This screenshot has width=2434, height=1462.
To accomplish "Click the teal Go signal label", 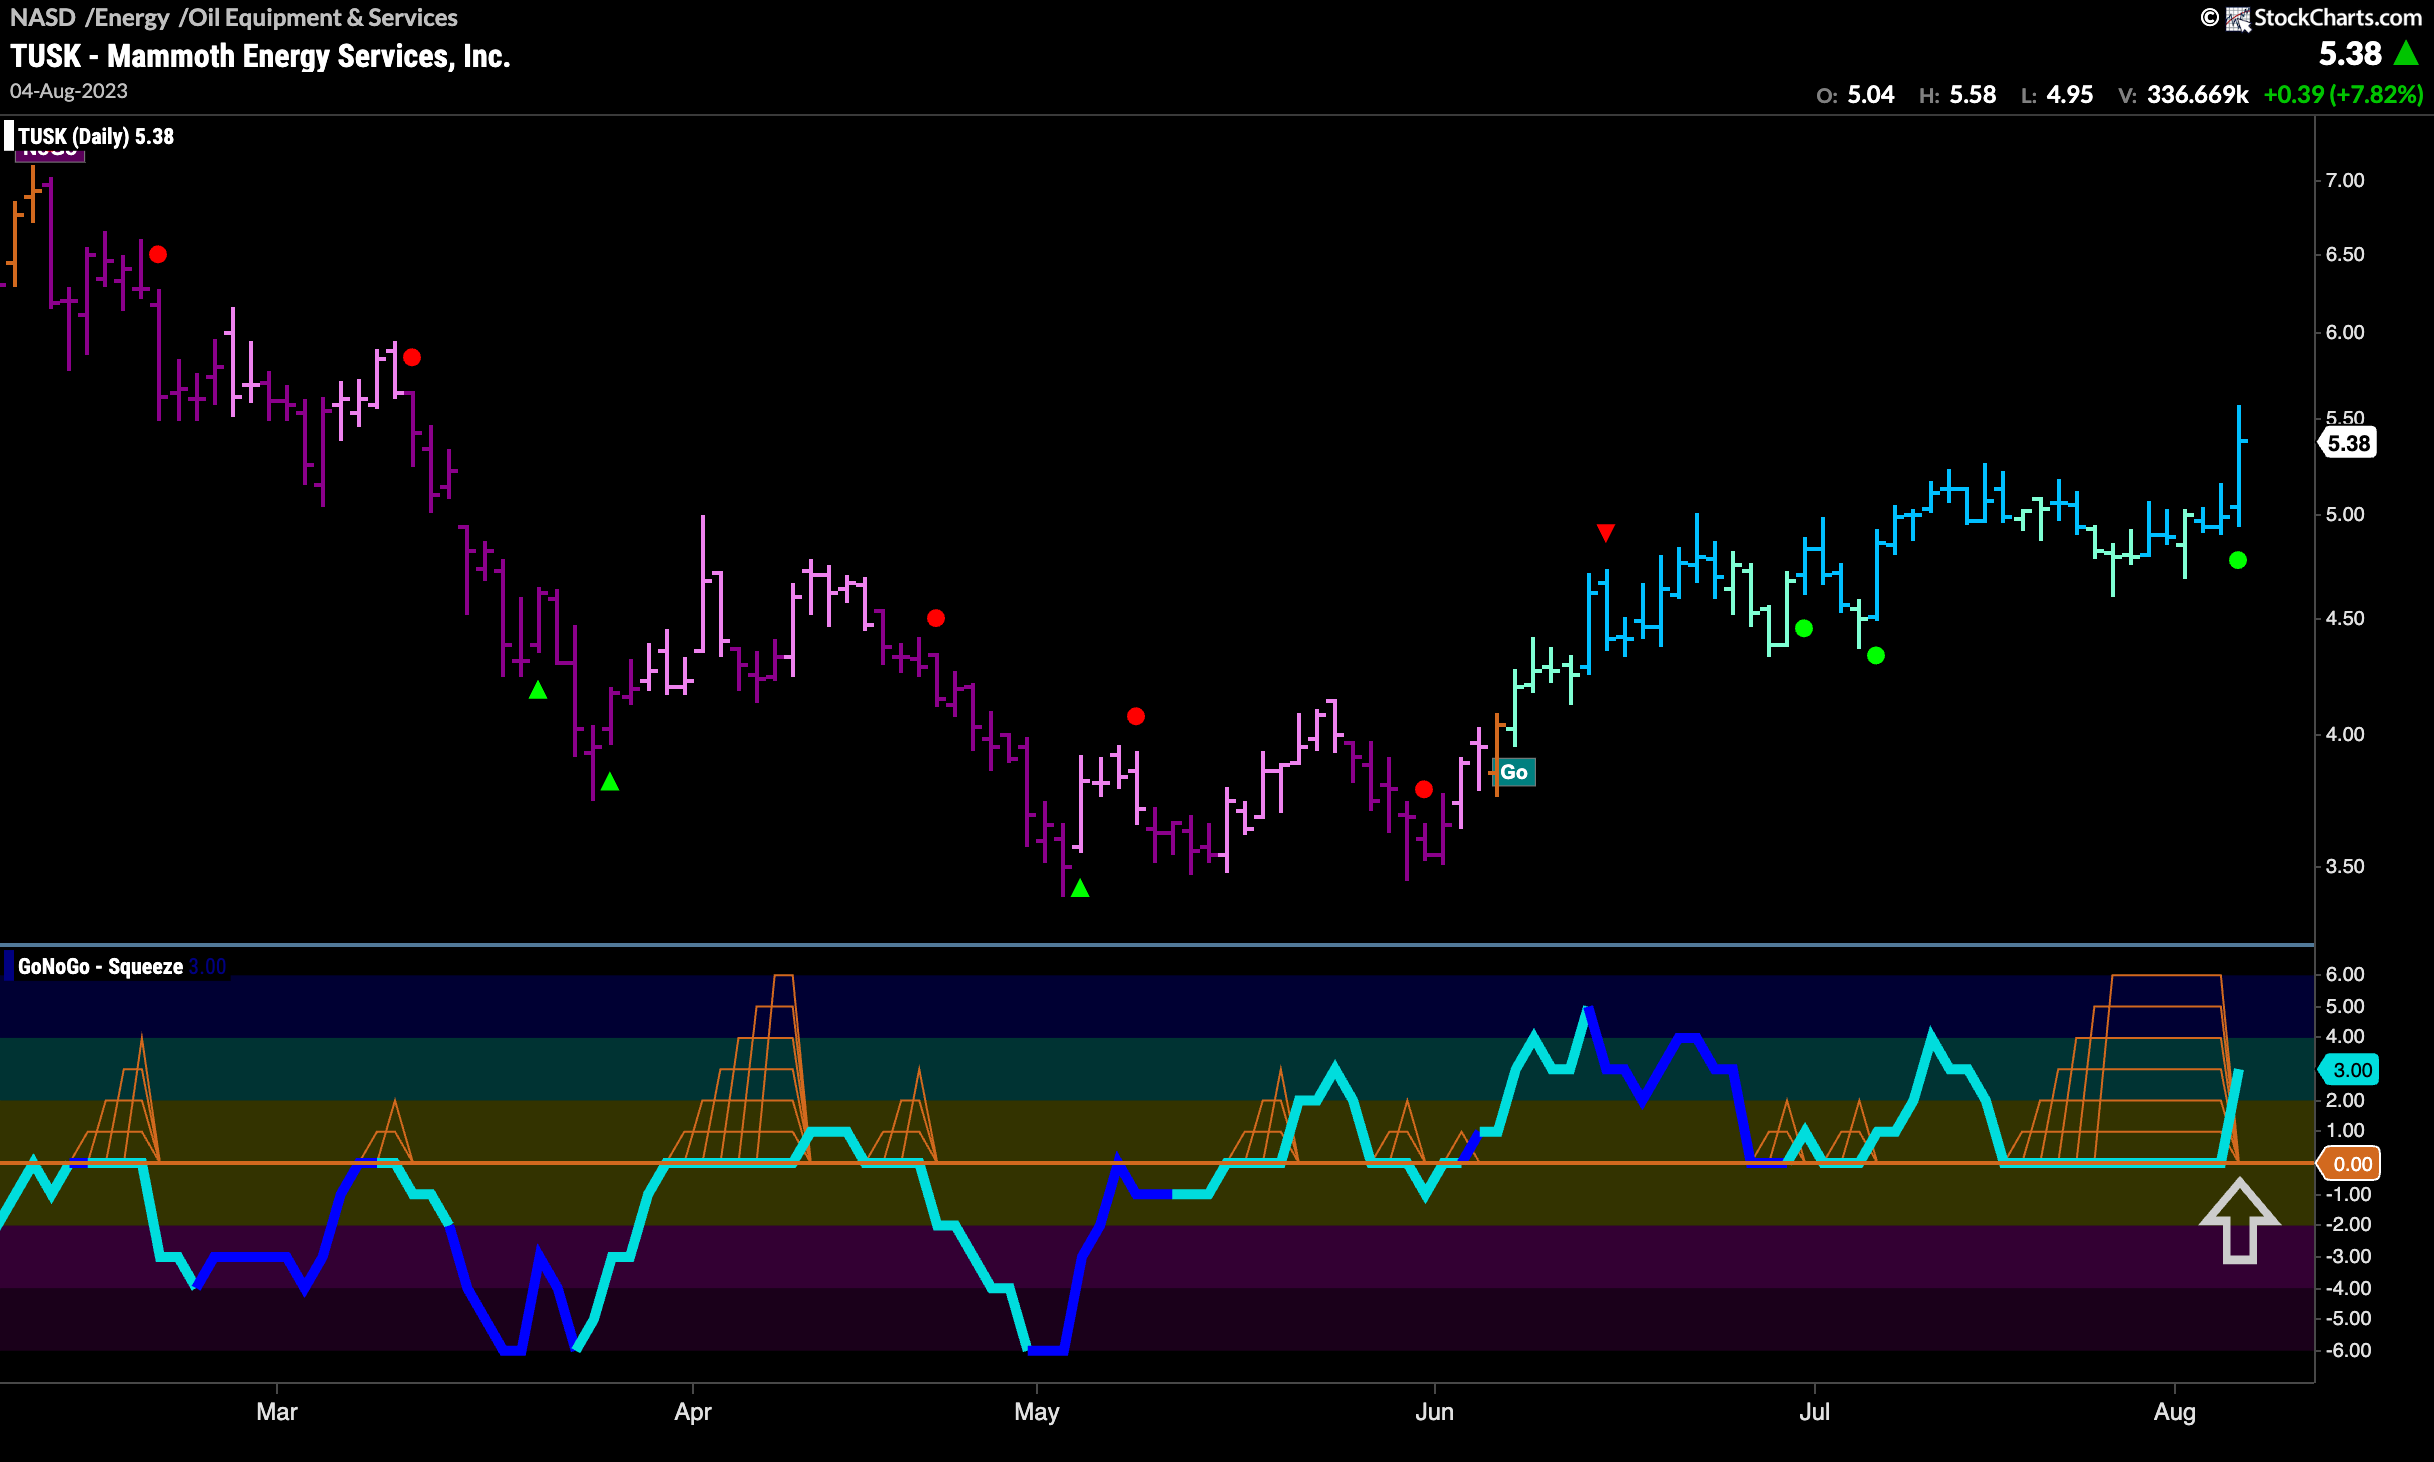I will click(1514, 772).
